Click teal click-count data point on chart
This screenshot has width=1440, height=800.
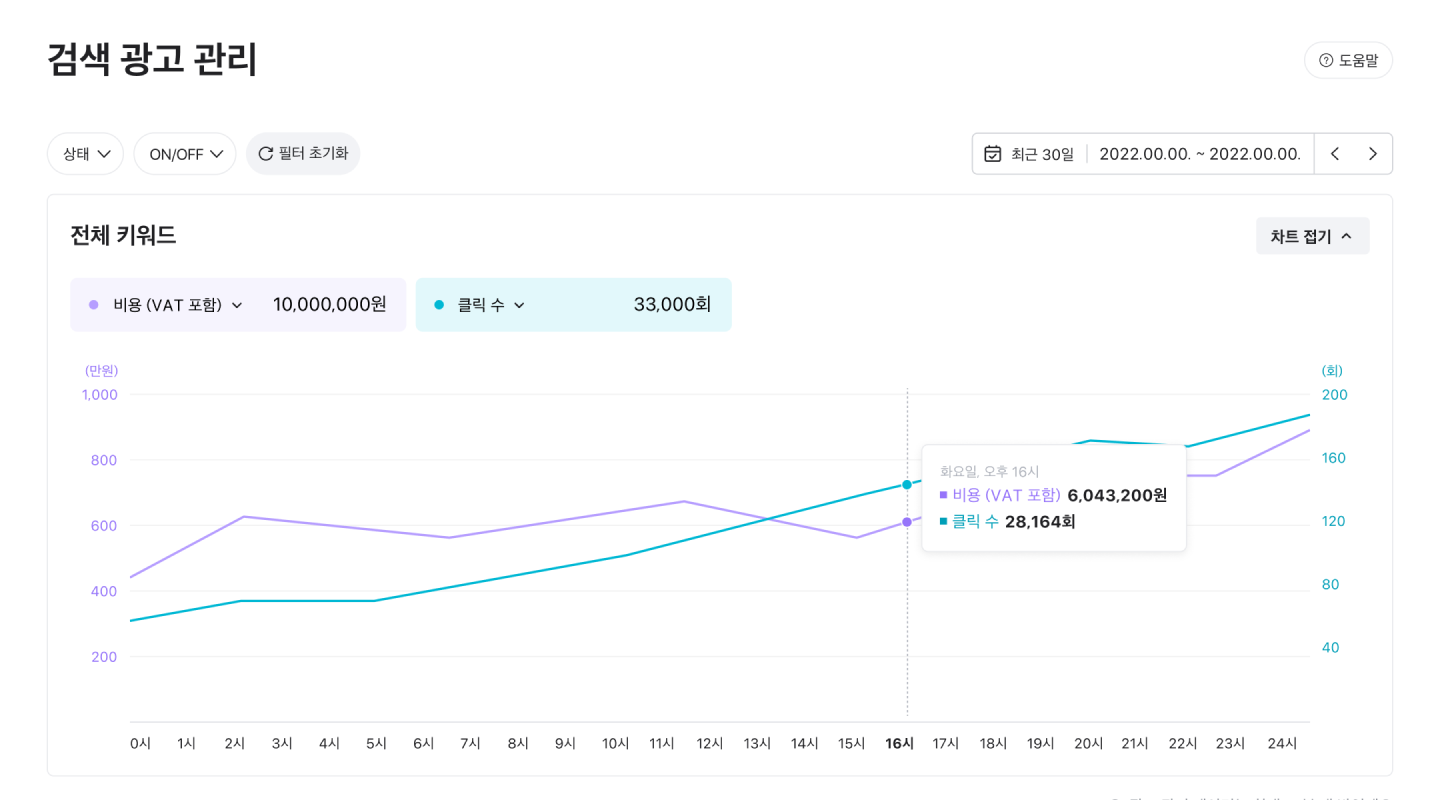coord(907,485)
